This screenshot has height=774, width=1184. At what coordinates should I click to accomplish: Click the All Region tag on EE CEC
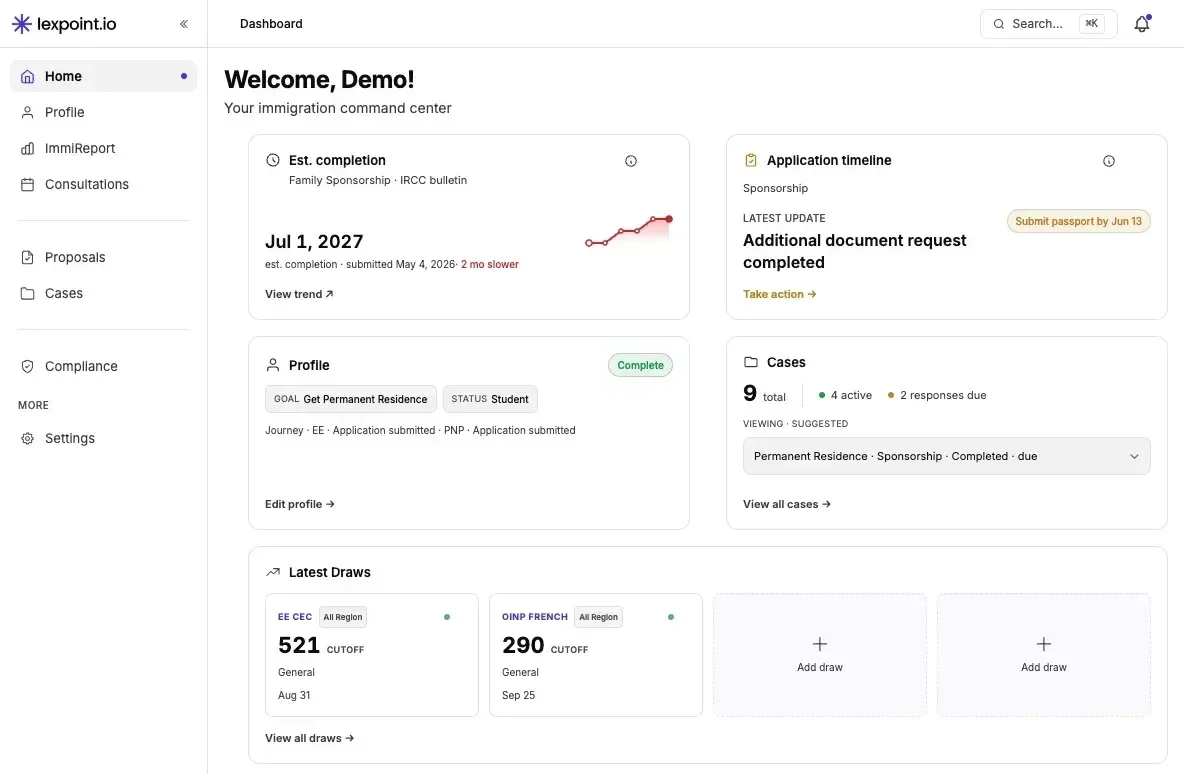coord(343,617)
